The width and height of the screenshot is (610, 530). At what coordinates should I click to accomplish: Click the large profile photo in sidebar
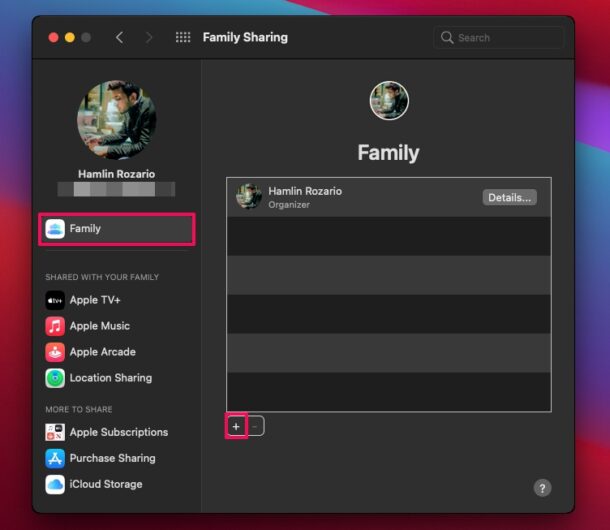click(x=117, y=120)
